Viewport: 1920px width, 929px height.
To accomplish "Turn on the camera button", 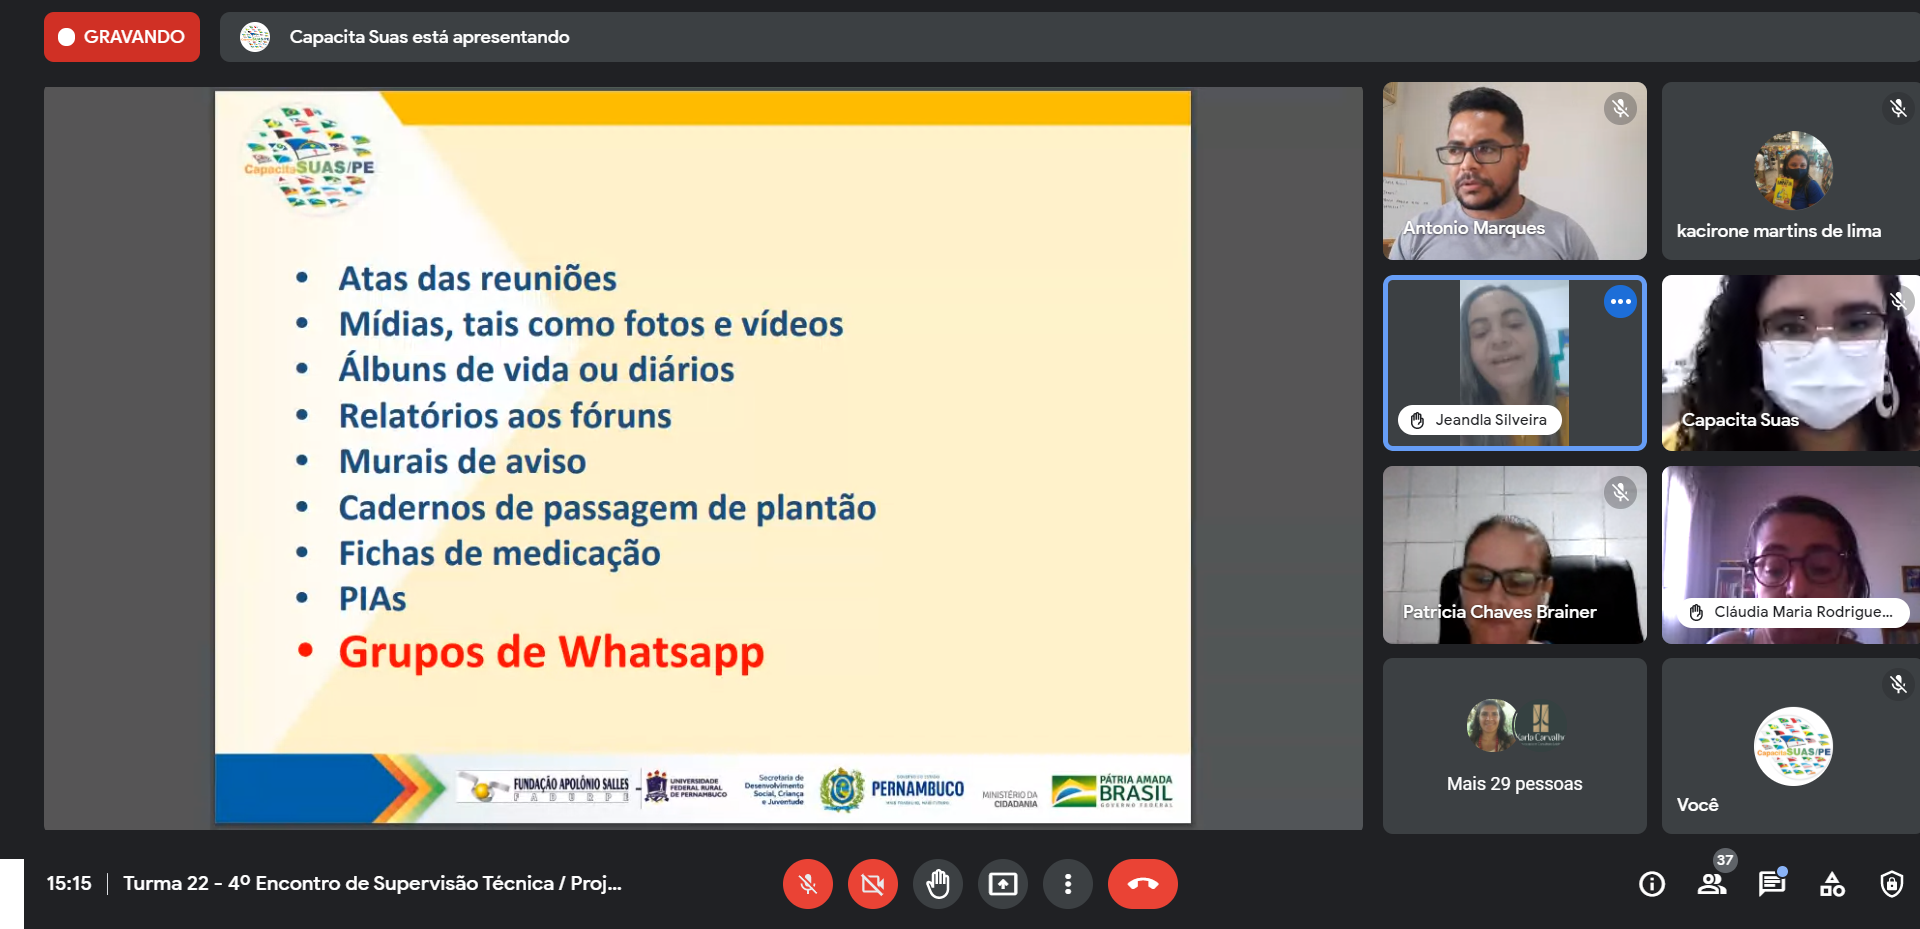I will 872,884.
